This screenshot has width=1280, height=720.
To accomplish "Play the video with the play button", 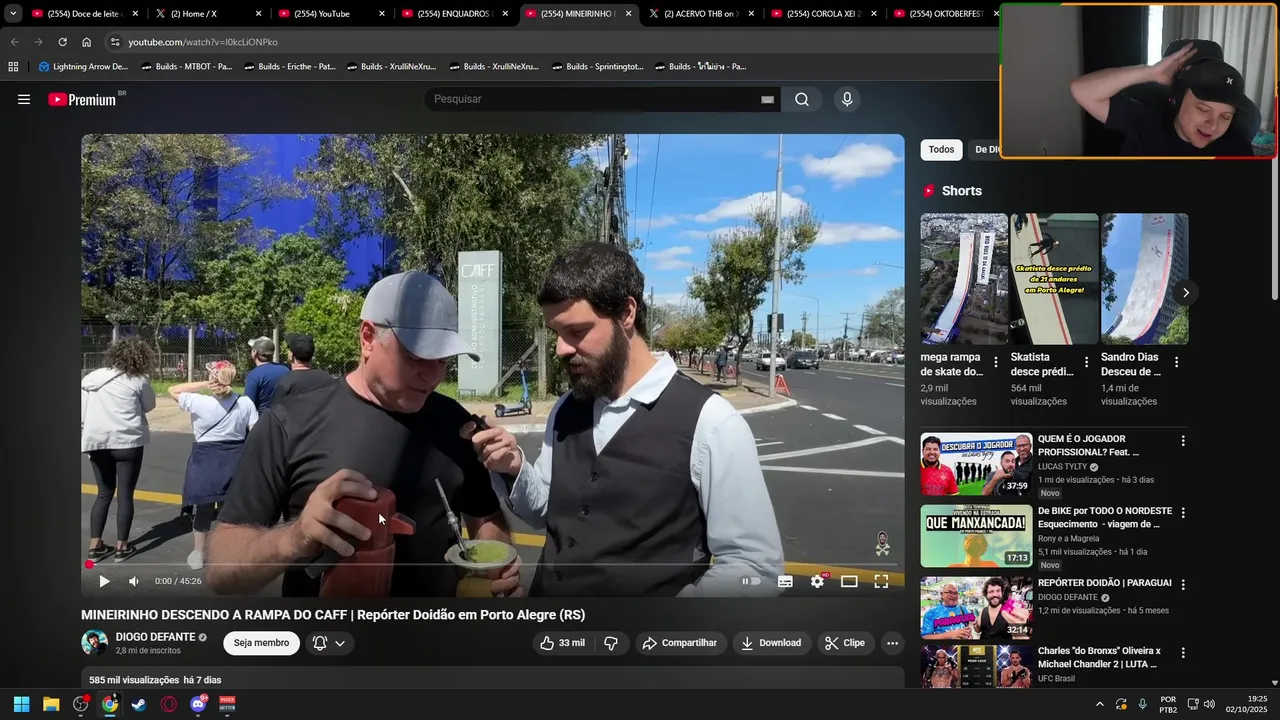I will (104, 581).
